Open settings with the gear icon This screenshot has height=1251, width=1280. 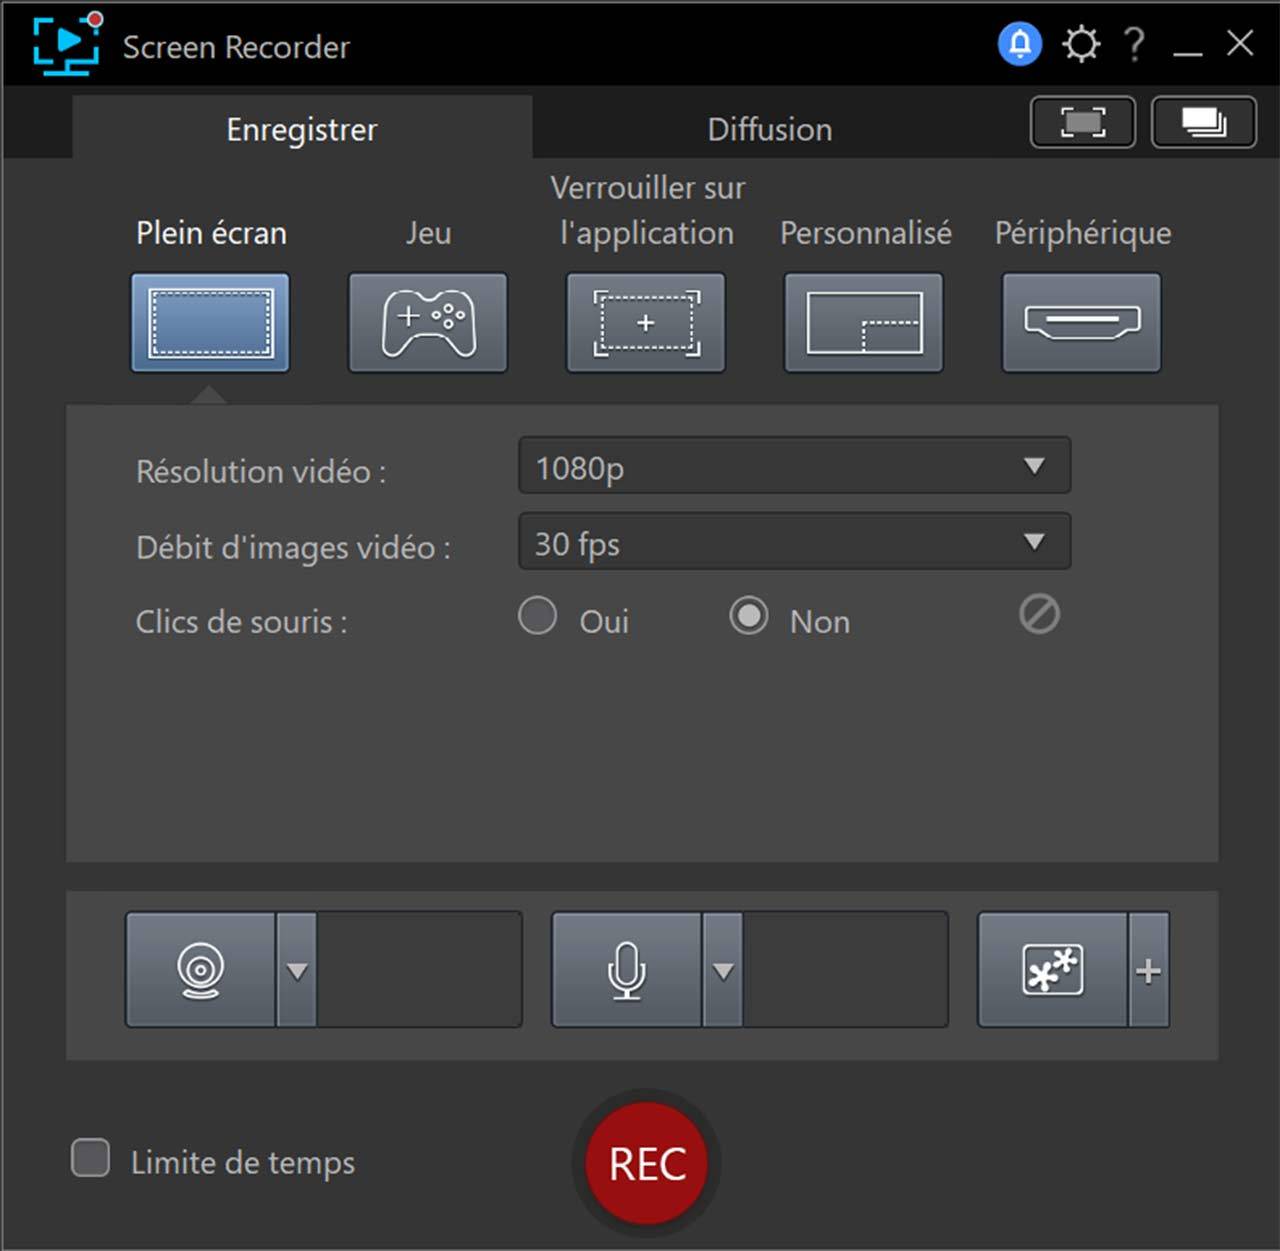tap(1081, 44)
